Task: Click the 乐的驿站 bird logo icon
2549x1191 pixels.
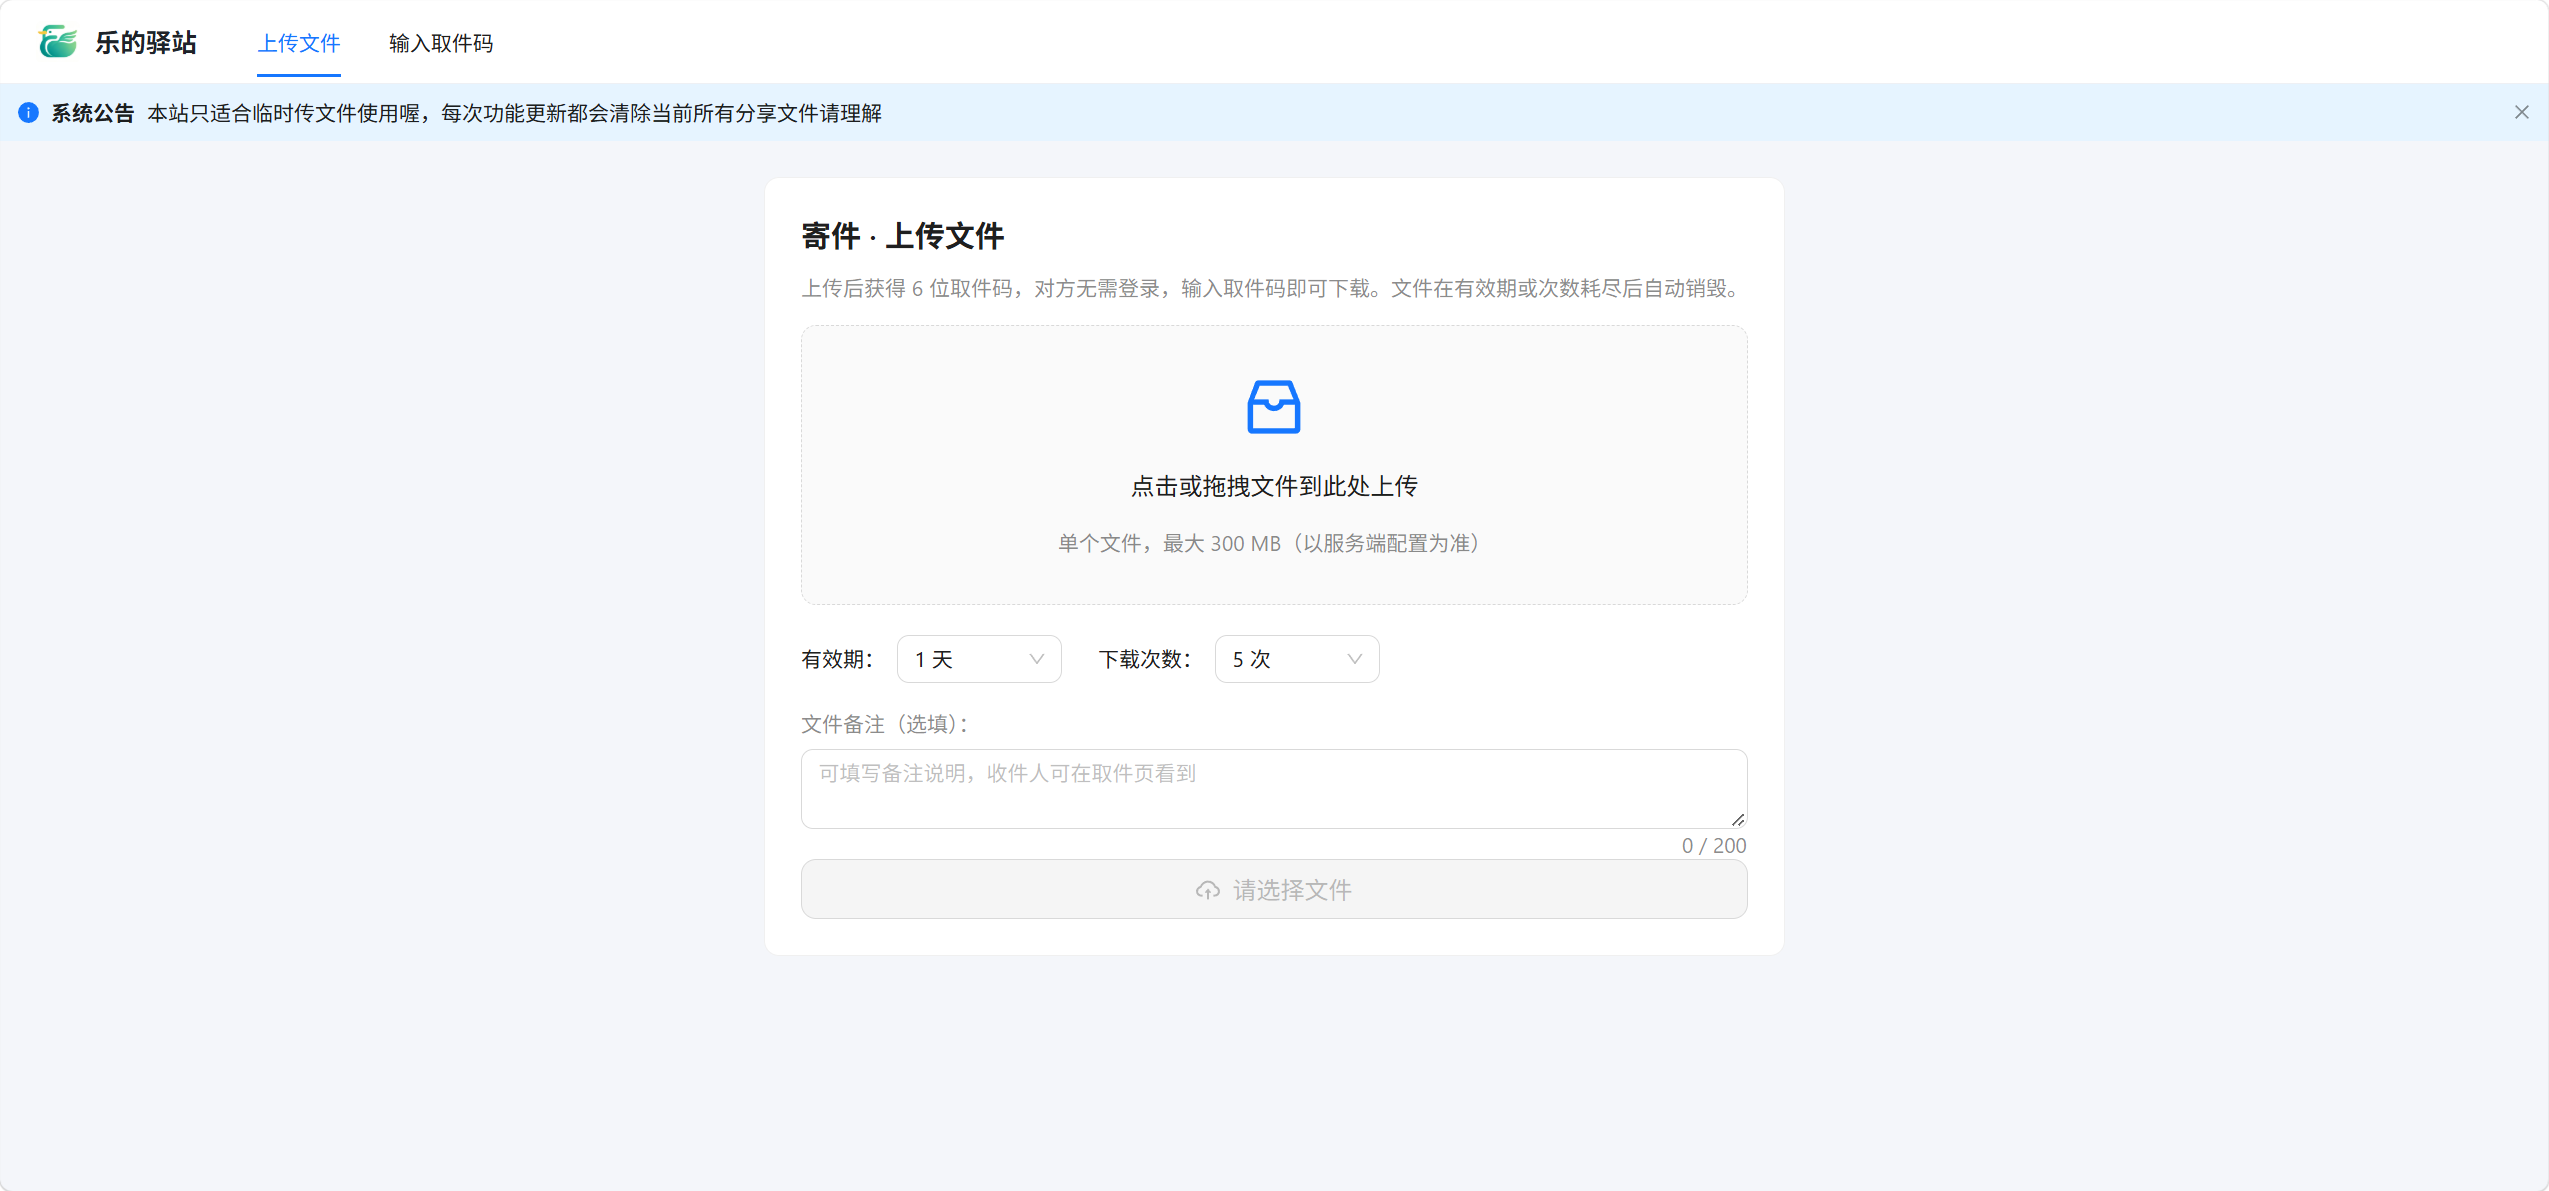Action: 57,42
